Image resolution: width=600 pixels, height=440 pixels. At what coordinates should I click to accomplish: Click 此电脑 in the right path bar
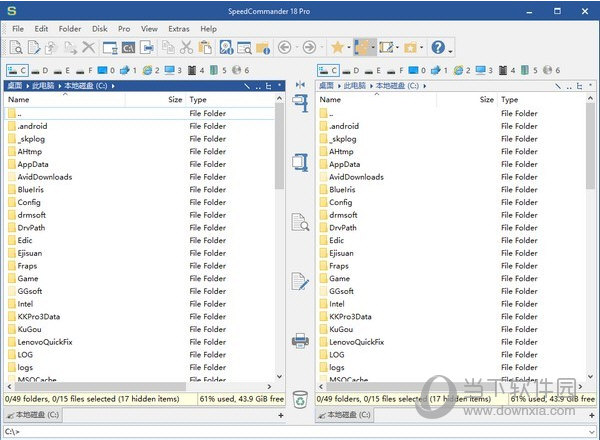point(354,86)
